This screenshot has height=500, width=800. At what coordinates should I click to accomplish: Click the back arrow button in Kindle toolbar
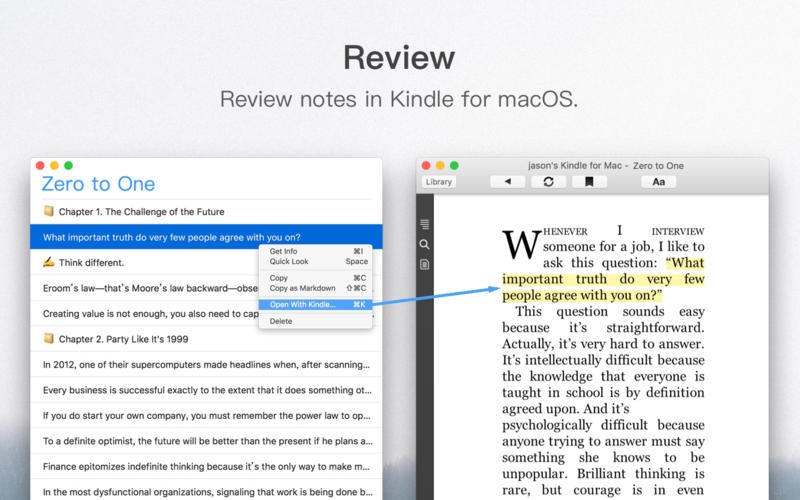coord(508,182)
